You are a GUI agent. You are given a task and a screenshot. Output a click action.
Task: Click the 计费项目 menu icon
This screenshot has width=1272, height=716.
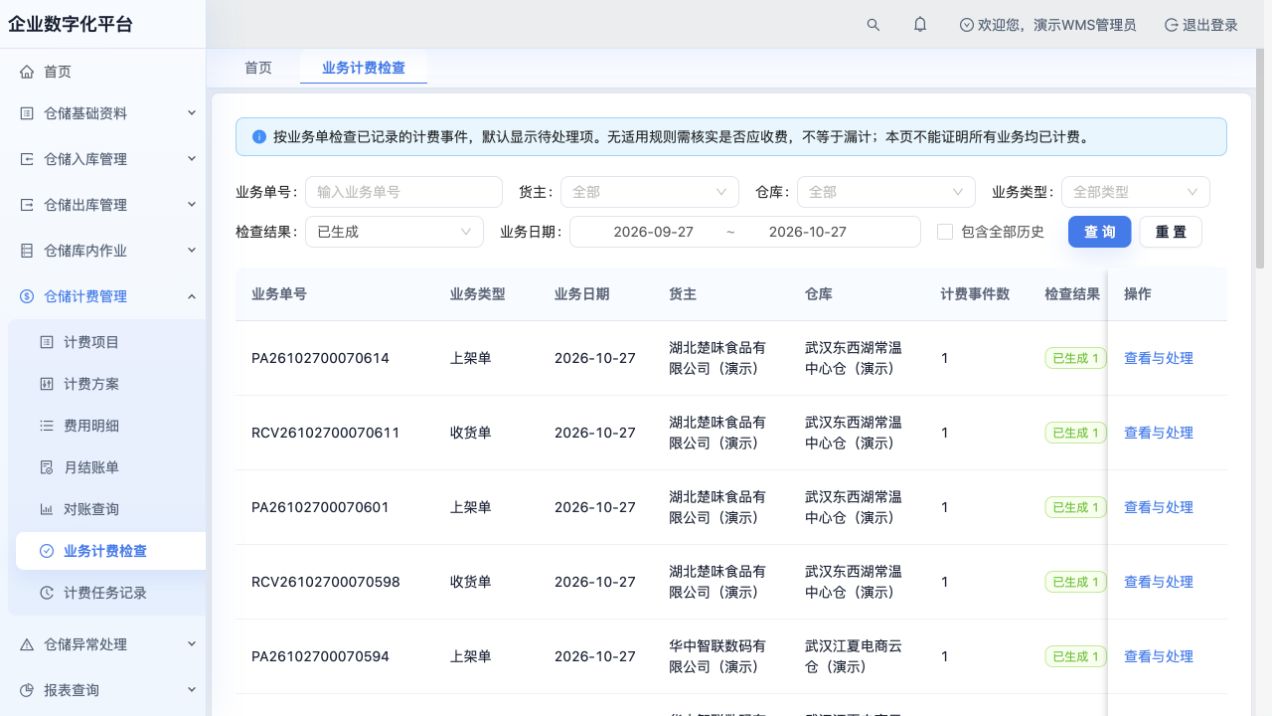coord(46,342)
